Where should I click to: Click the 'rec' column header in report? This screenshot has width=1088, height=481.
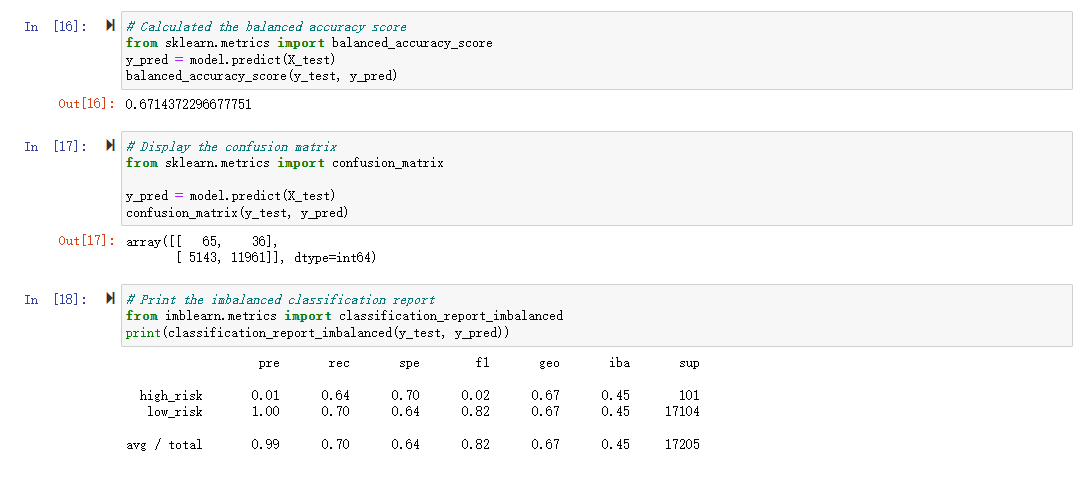tap(339, 364)
